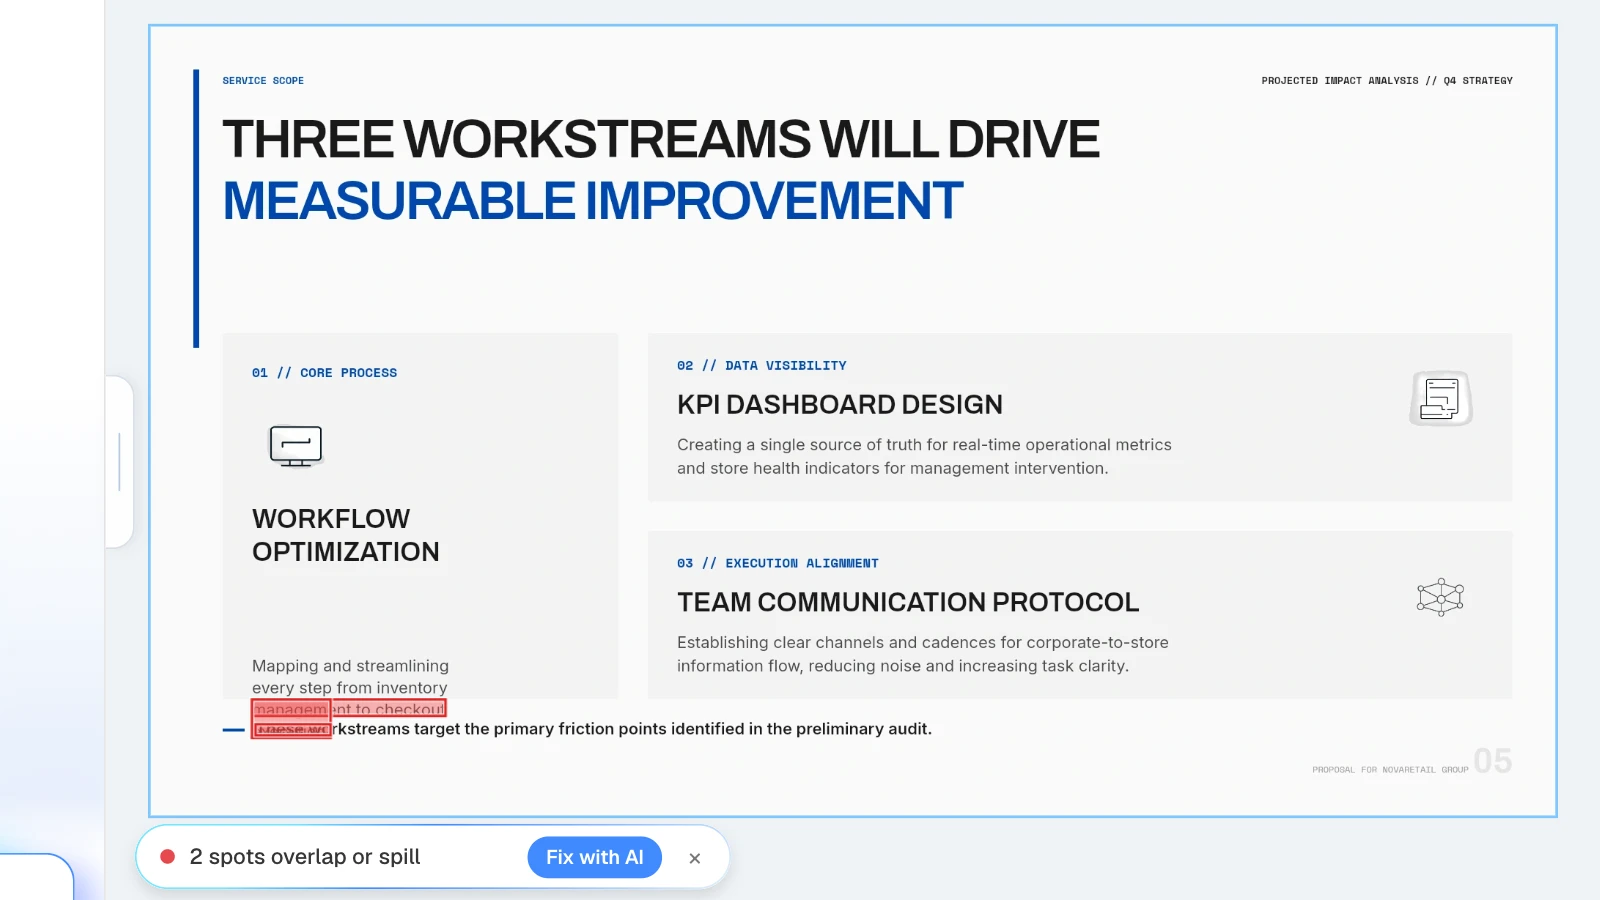Click the Fix with AI button
Viewport: 1600px width, 900px height.
[x=594, y=857]
